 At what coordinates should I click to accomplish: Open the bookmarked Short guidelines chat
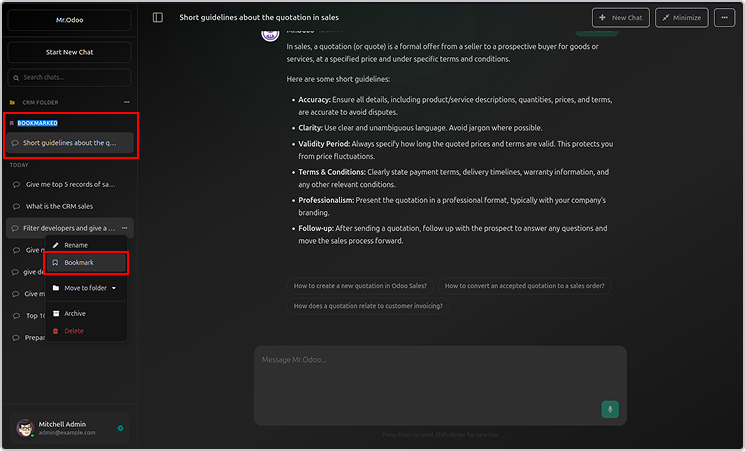click(70, 143)
